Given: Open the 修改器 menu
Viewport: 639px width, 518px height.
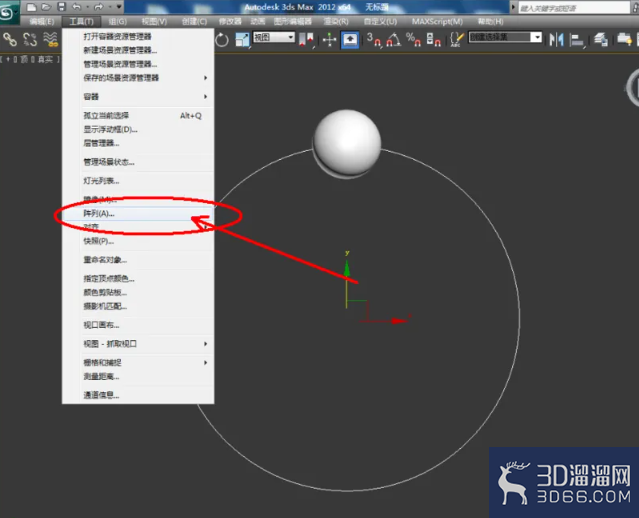Looking at the screenshot, I should click(x=230, y=22).
